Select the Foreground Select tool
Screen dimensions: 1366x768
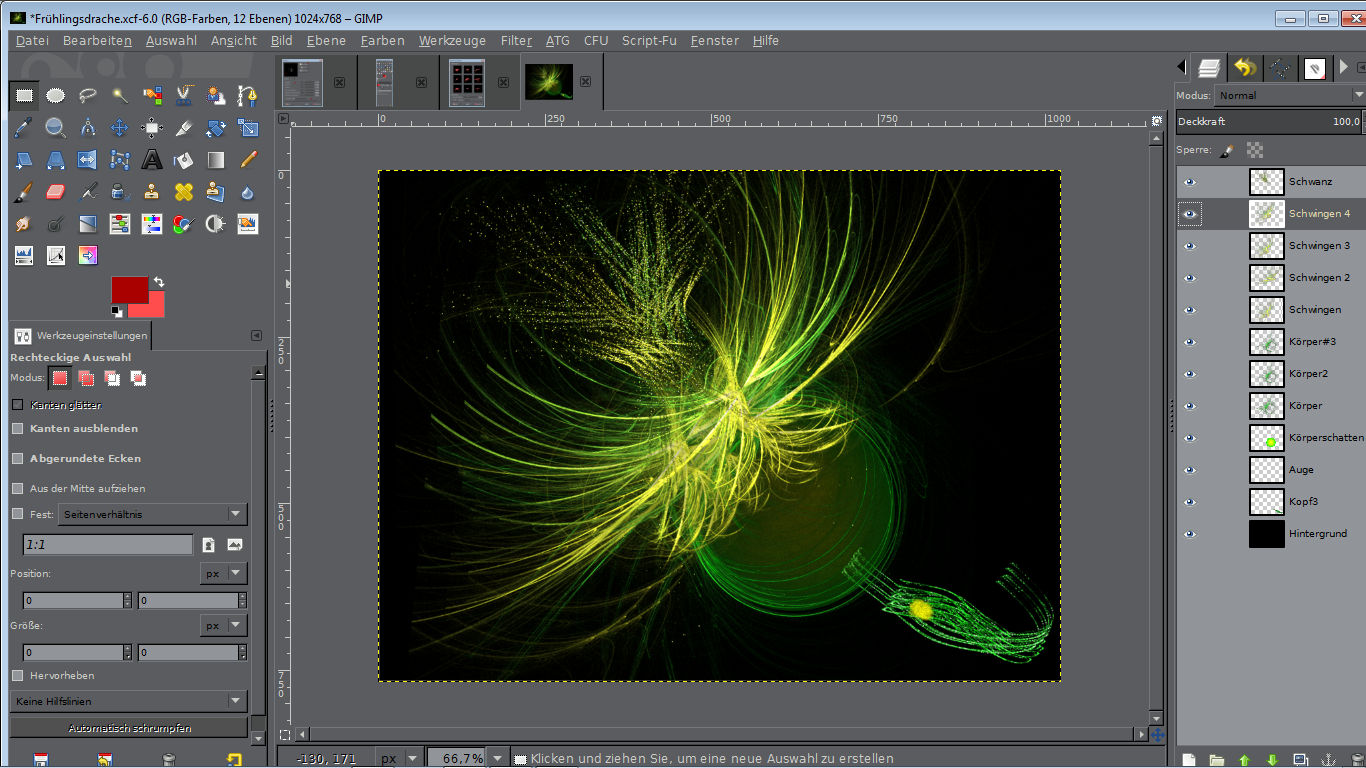216,96
